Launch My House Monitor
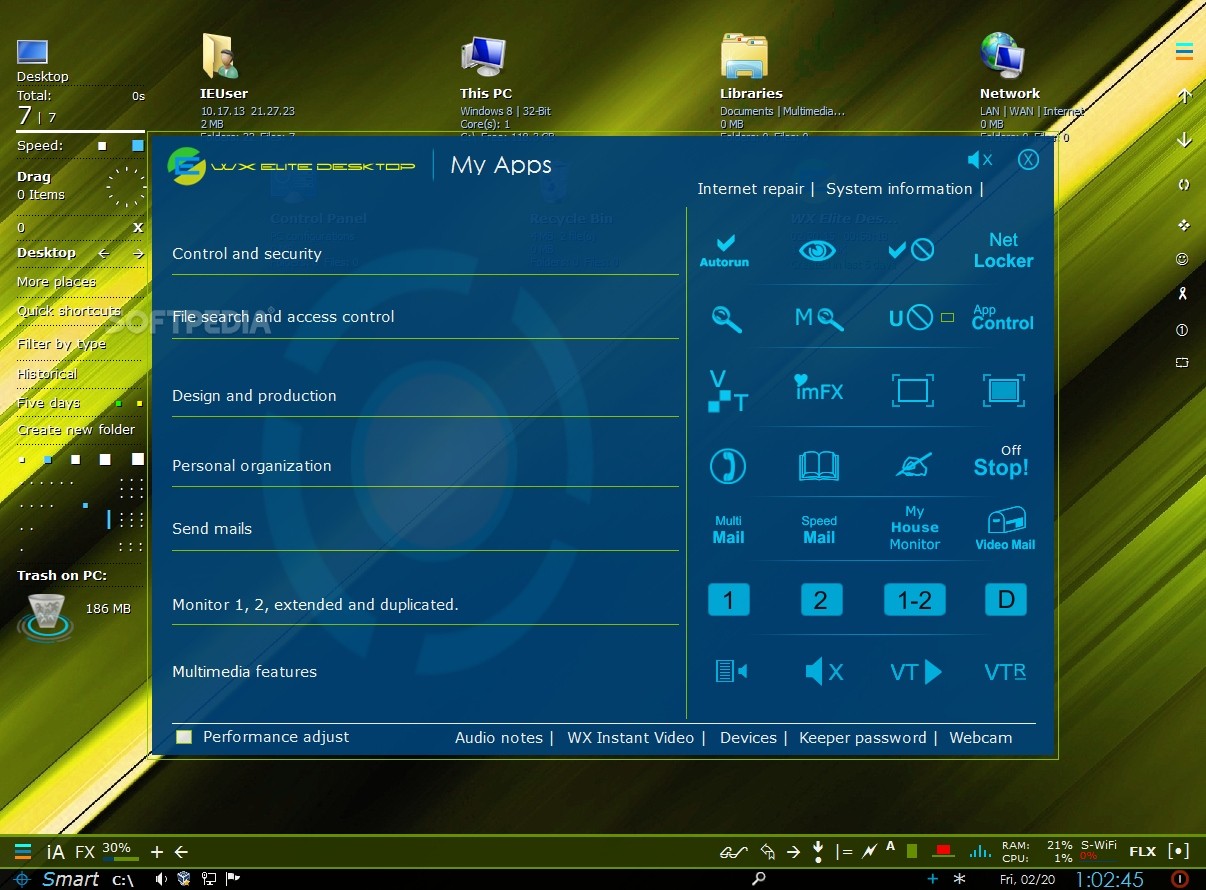Image resolution: width=1206 pixels, height=890 pixels. point(915,527)
